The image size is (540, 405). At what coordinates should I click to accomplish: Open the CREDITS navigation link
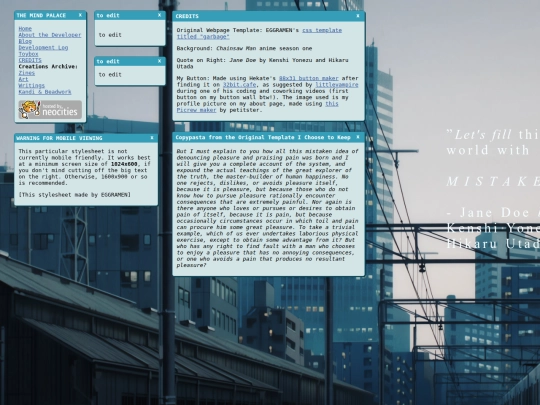(x=30, y=60)
